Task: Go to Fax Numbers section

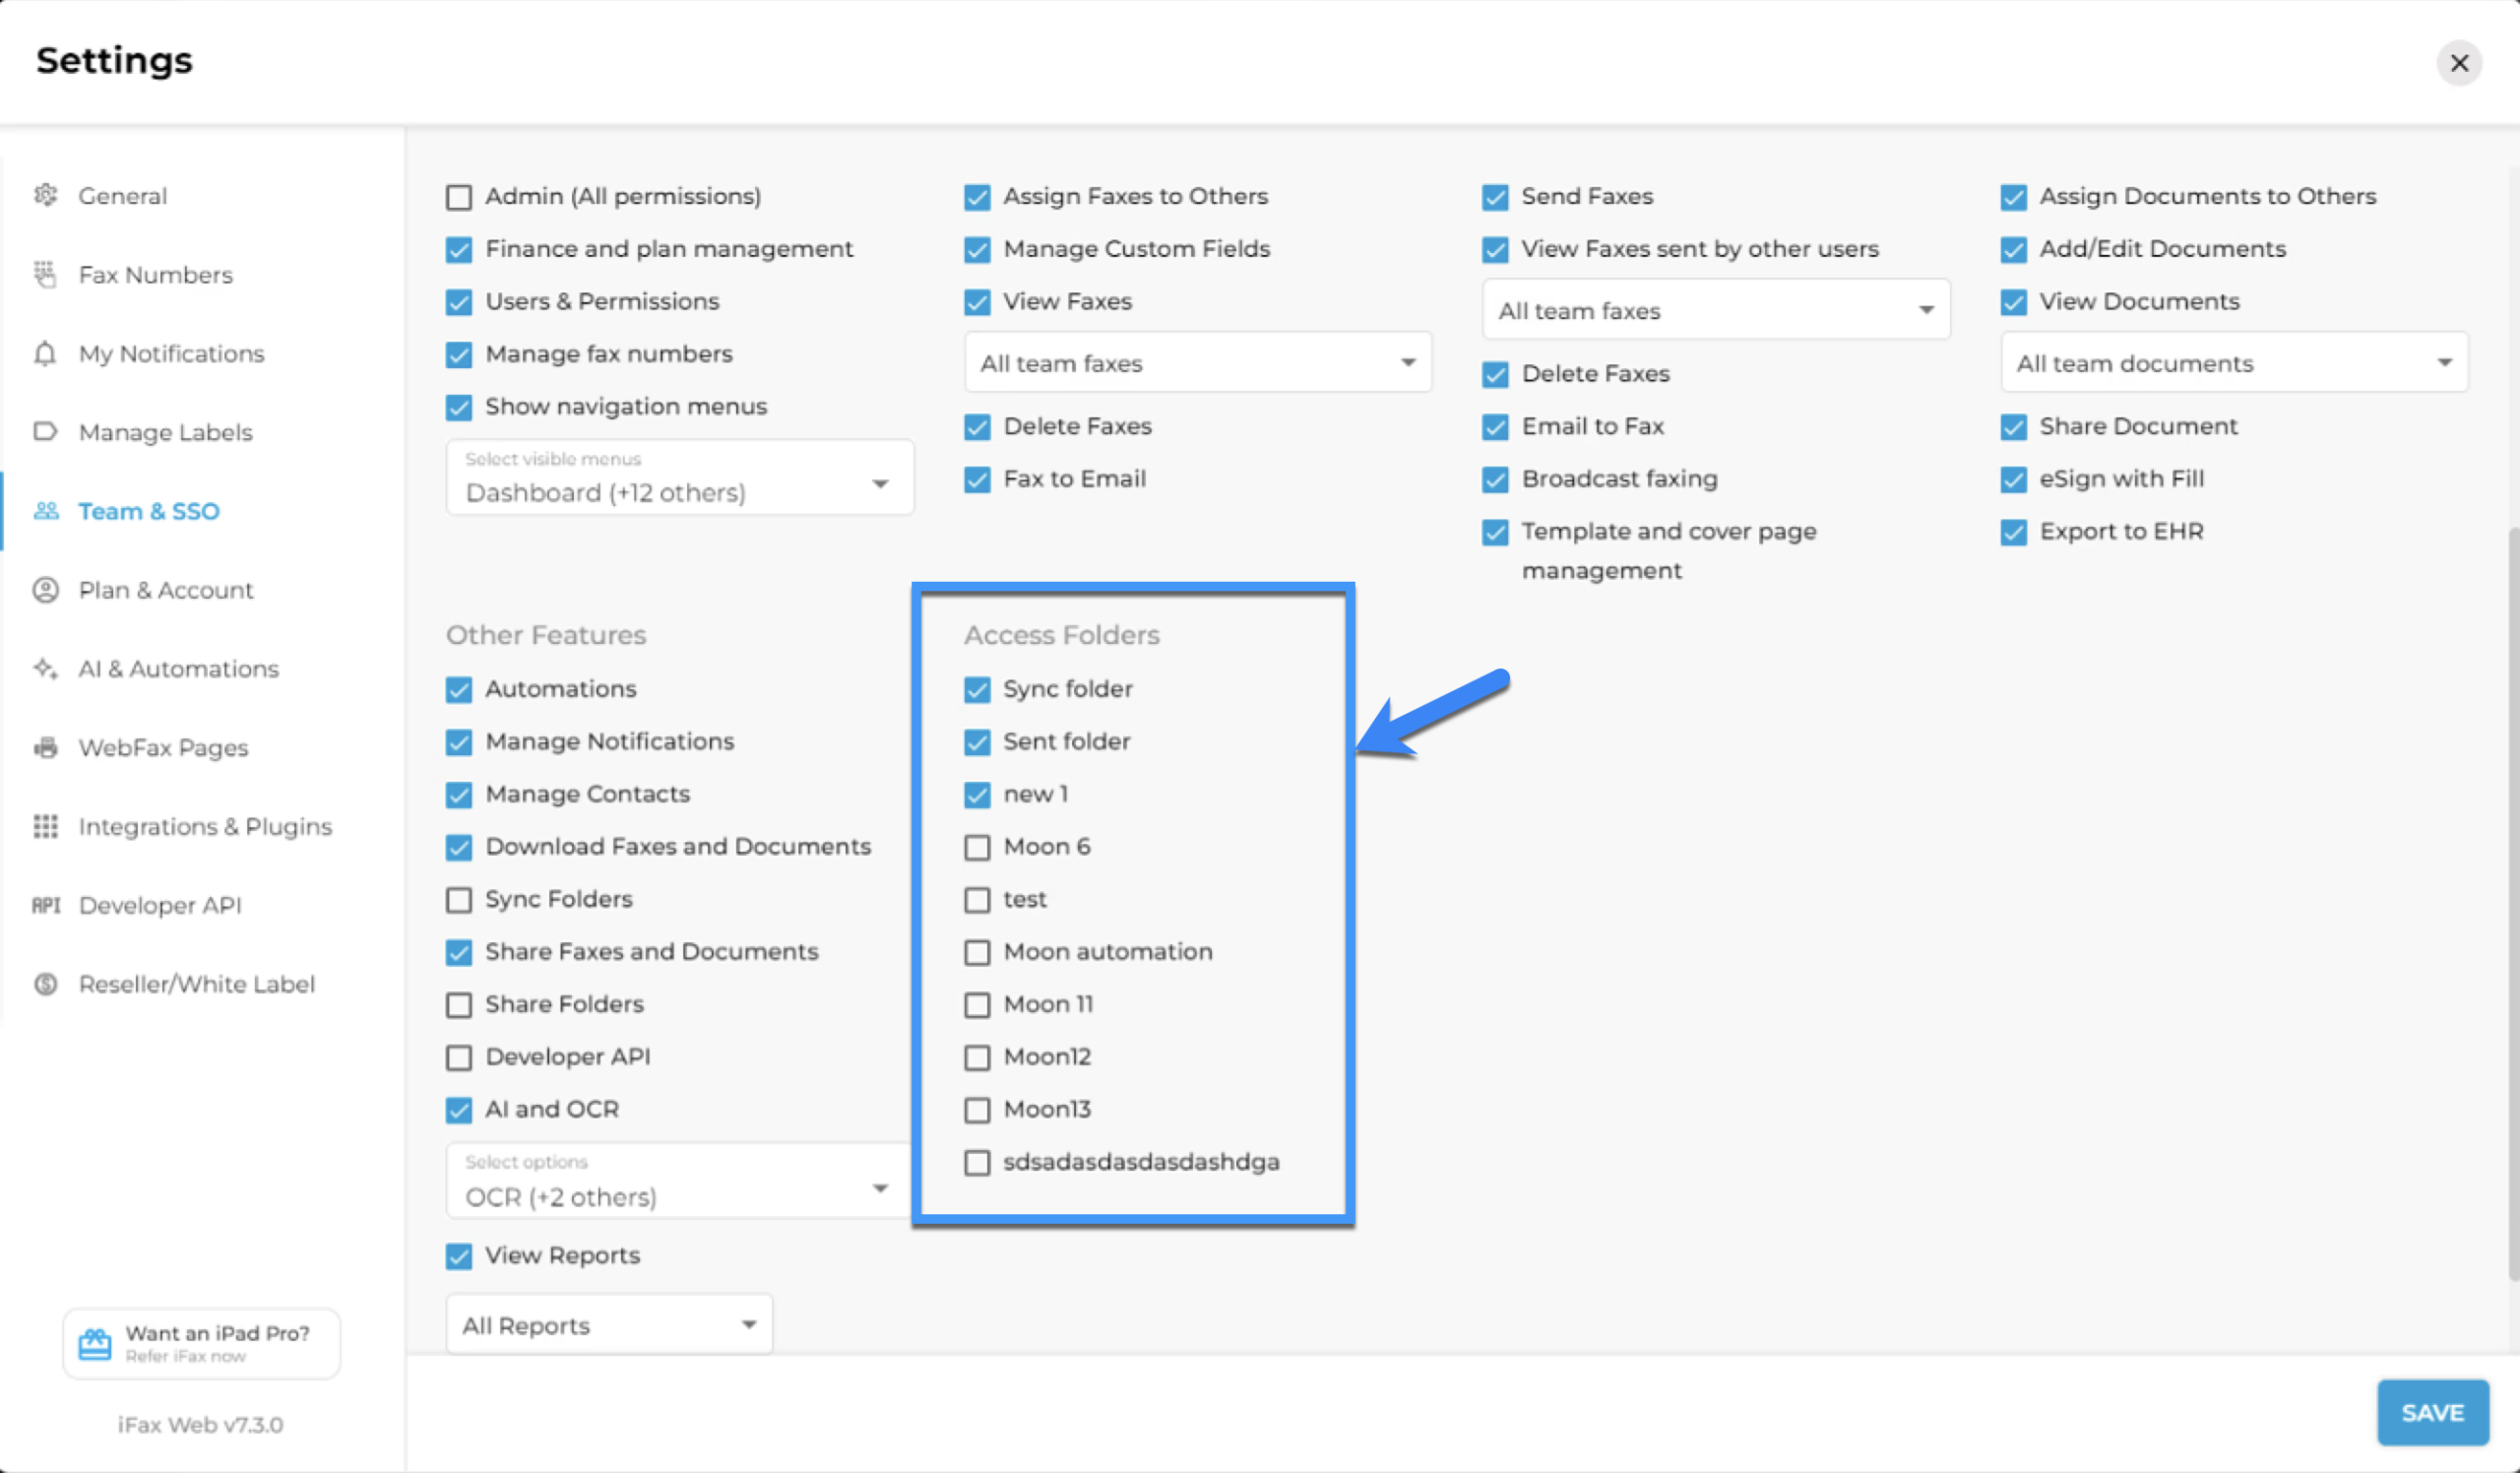Action: pos(156,274)
